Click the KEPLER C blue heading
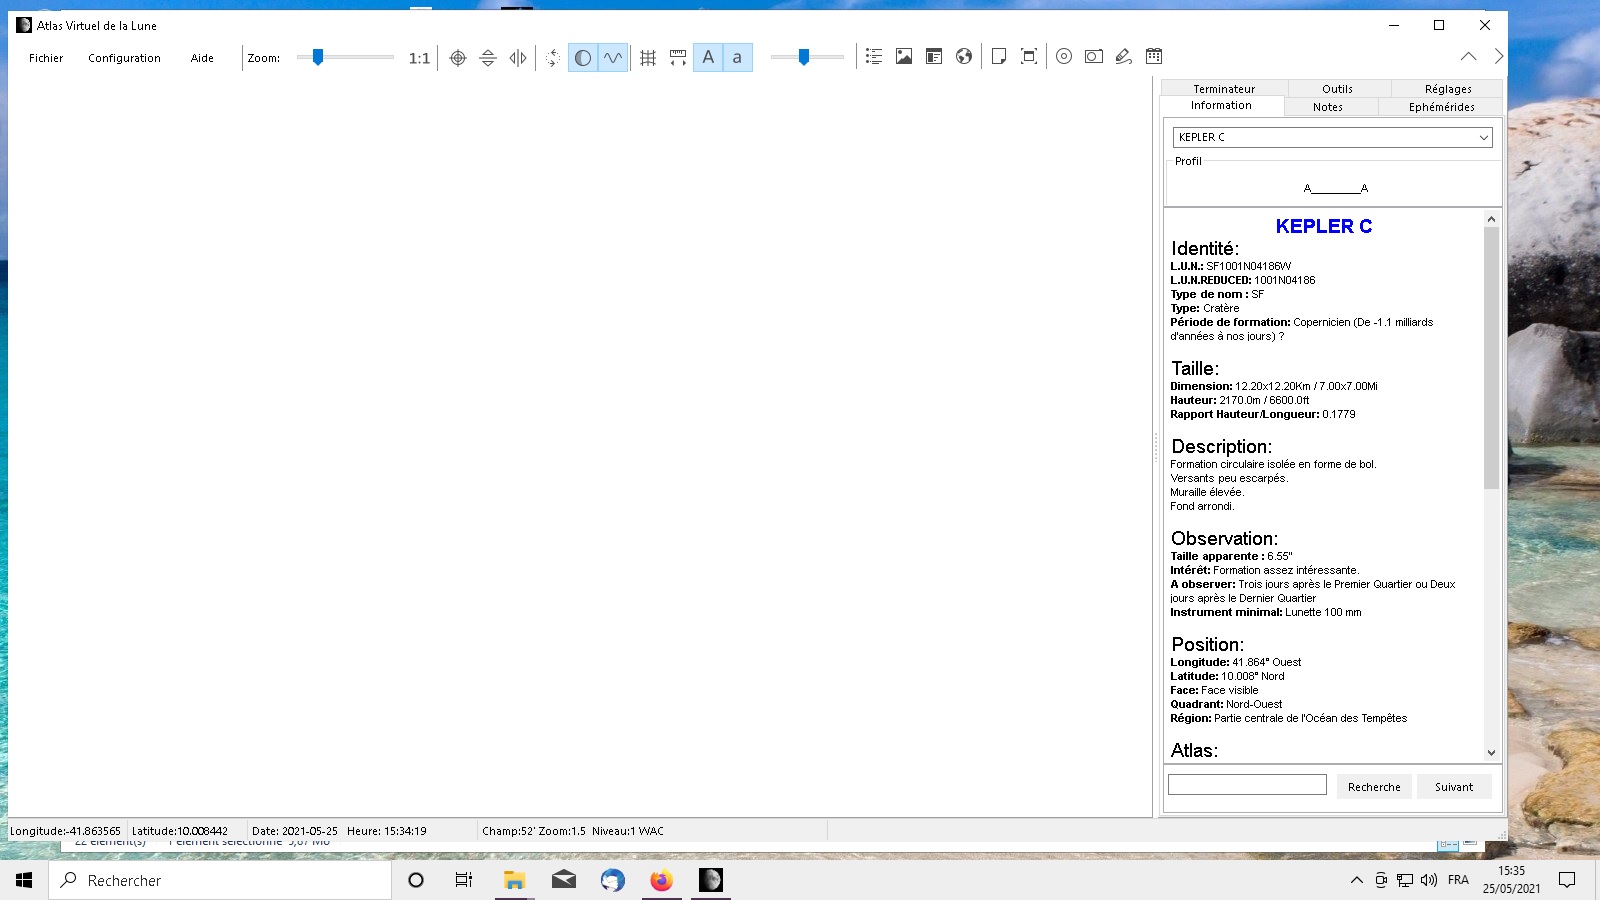 1324,227
